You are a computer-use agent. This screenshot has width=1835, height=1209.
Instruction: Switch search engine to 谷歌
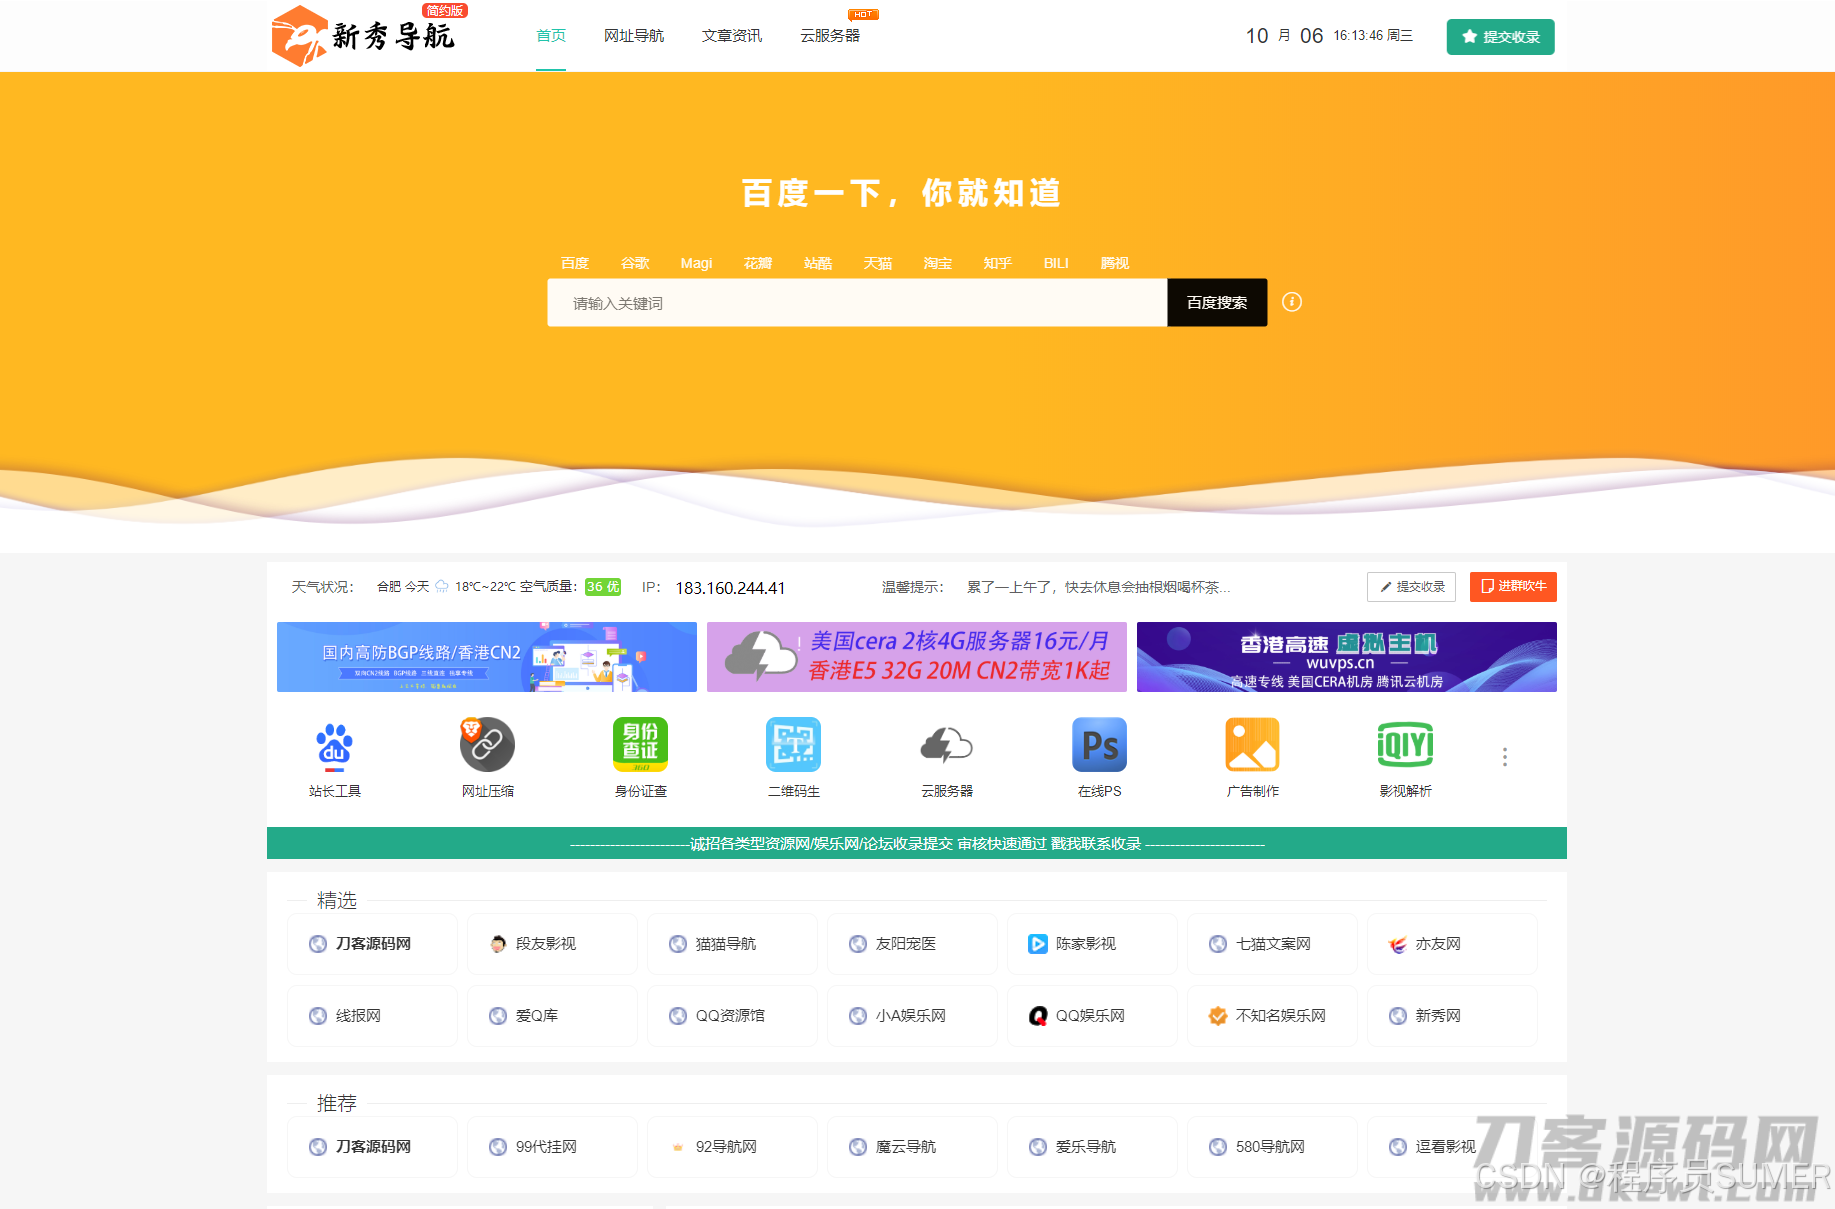tap(635, 263)
